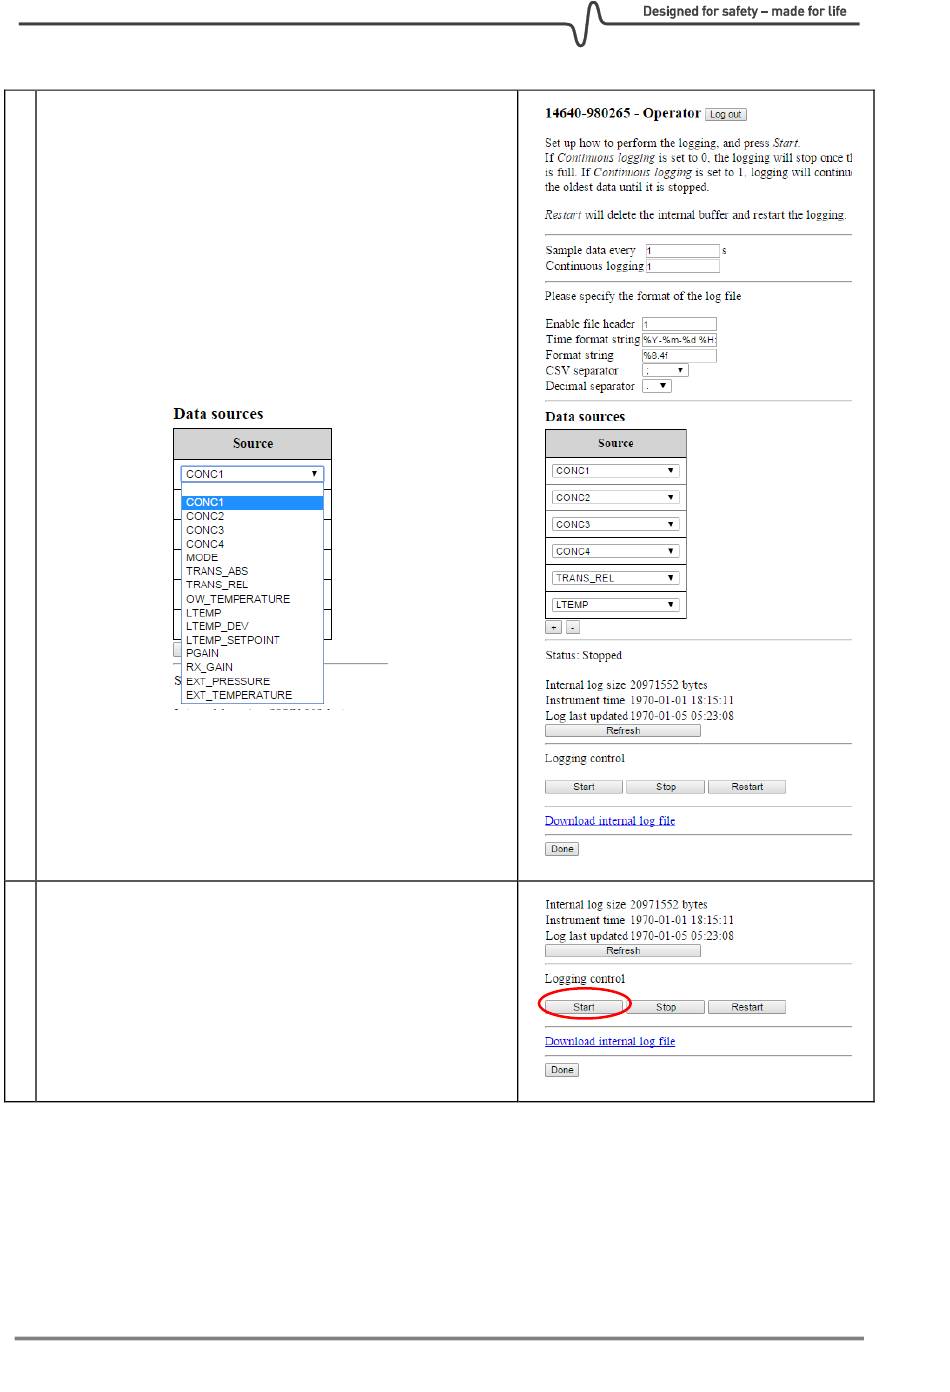
Task: Select EXT_PRESSURE option in the open list
Action: (252, 682)
